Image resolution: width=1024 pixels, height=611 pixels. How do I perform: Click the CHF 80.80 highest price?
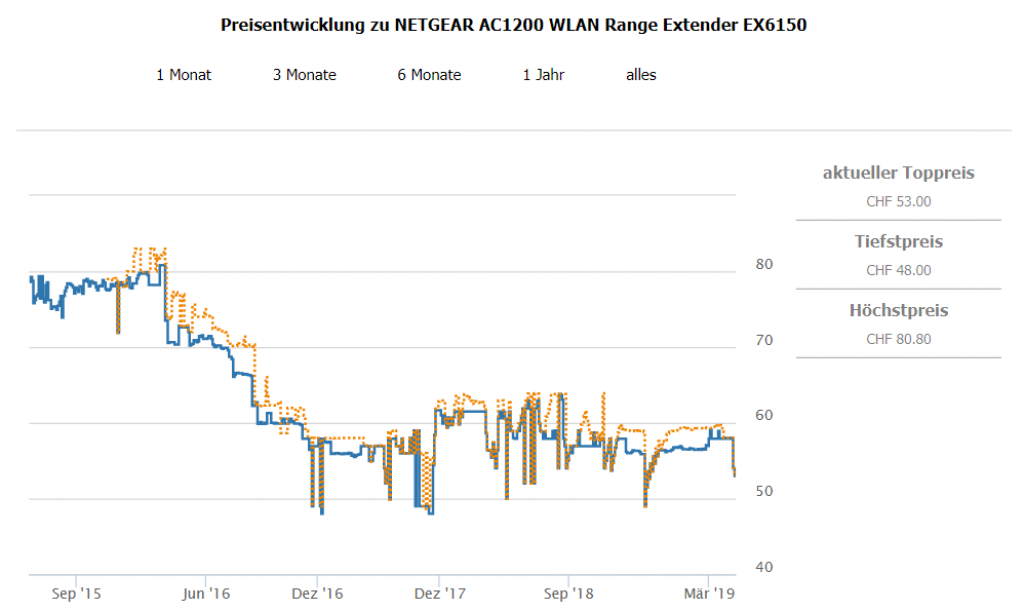[898, 339]
